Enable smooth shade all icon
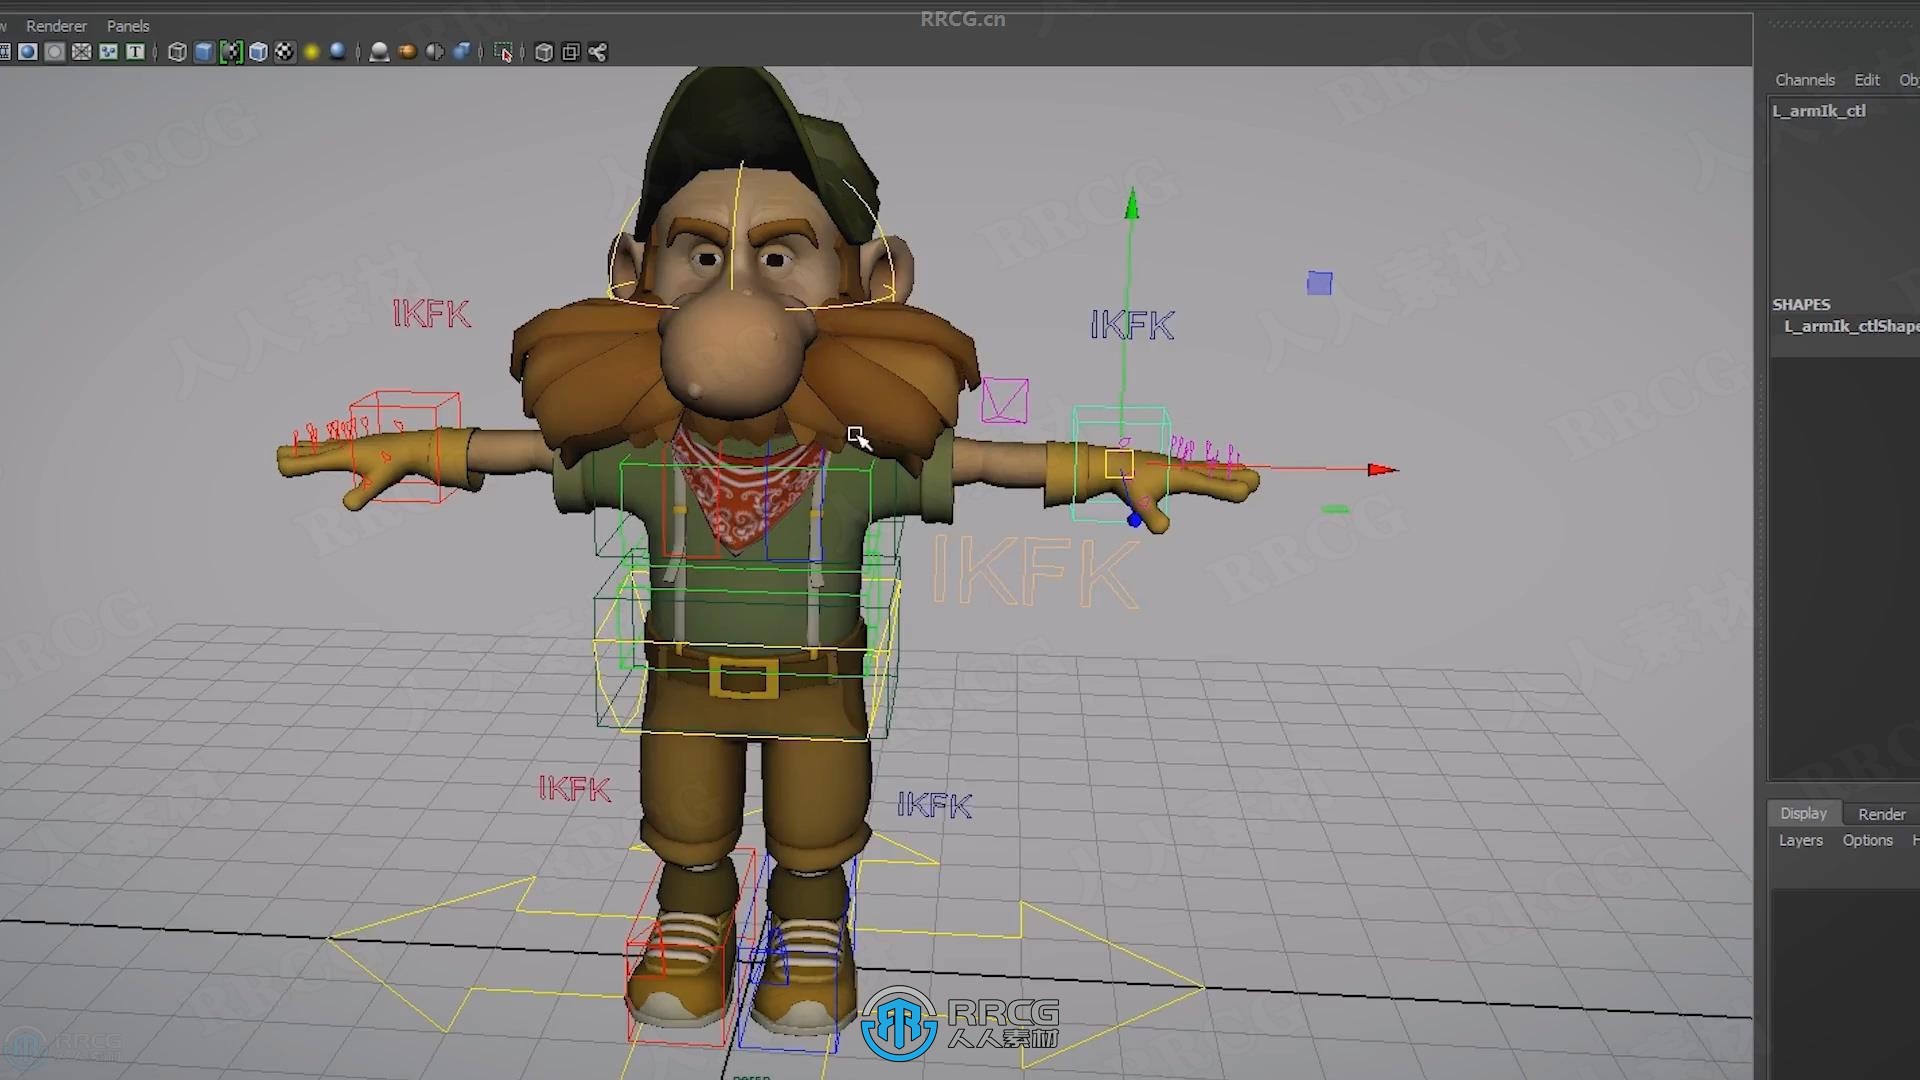1920x1080 pixels. [204, 52]
